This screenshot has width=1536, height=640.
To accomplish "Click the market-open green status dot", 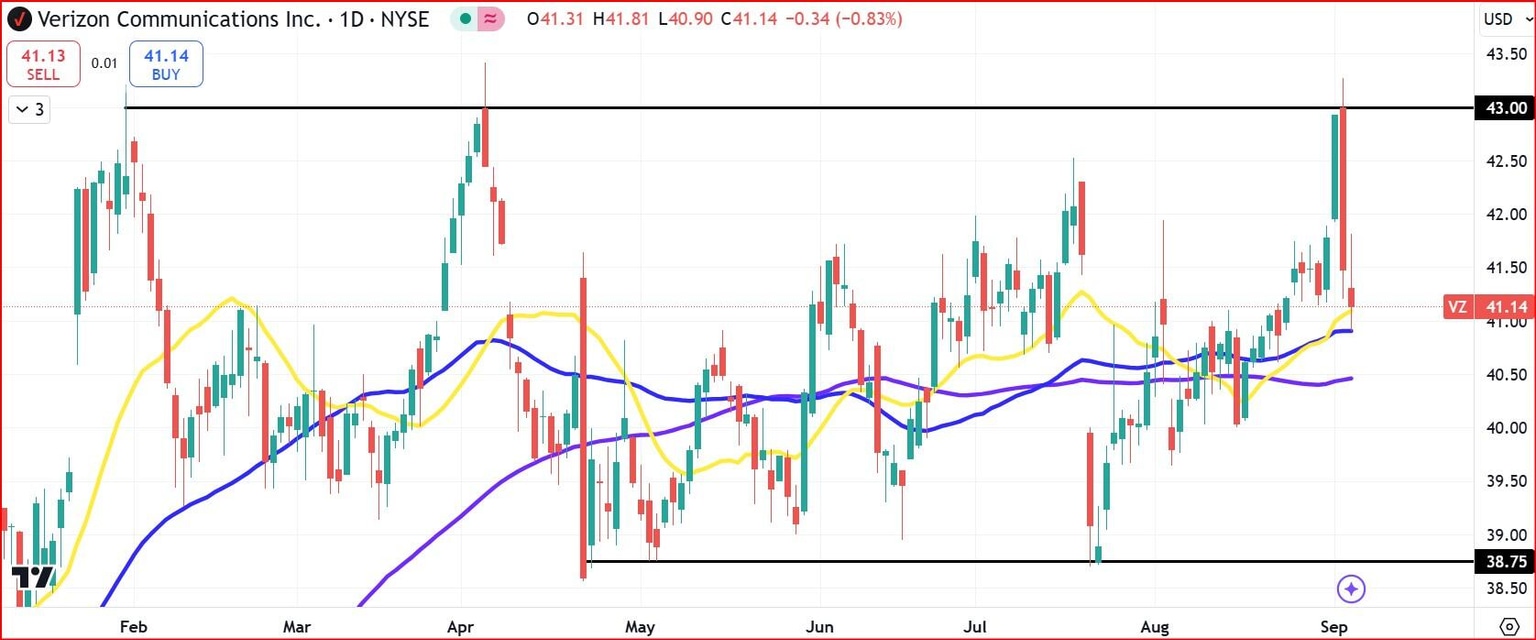I will tap(466, 18).
